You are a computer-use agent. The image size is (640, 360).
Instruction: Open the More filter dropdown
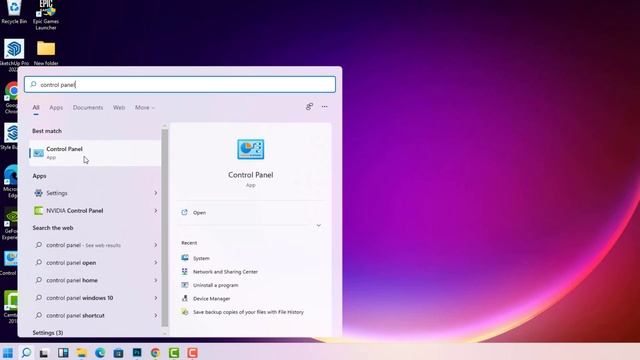[x=144, y=107]
